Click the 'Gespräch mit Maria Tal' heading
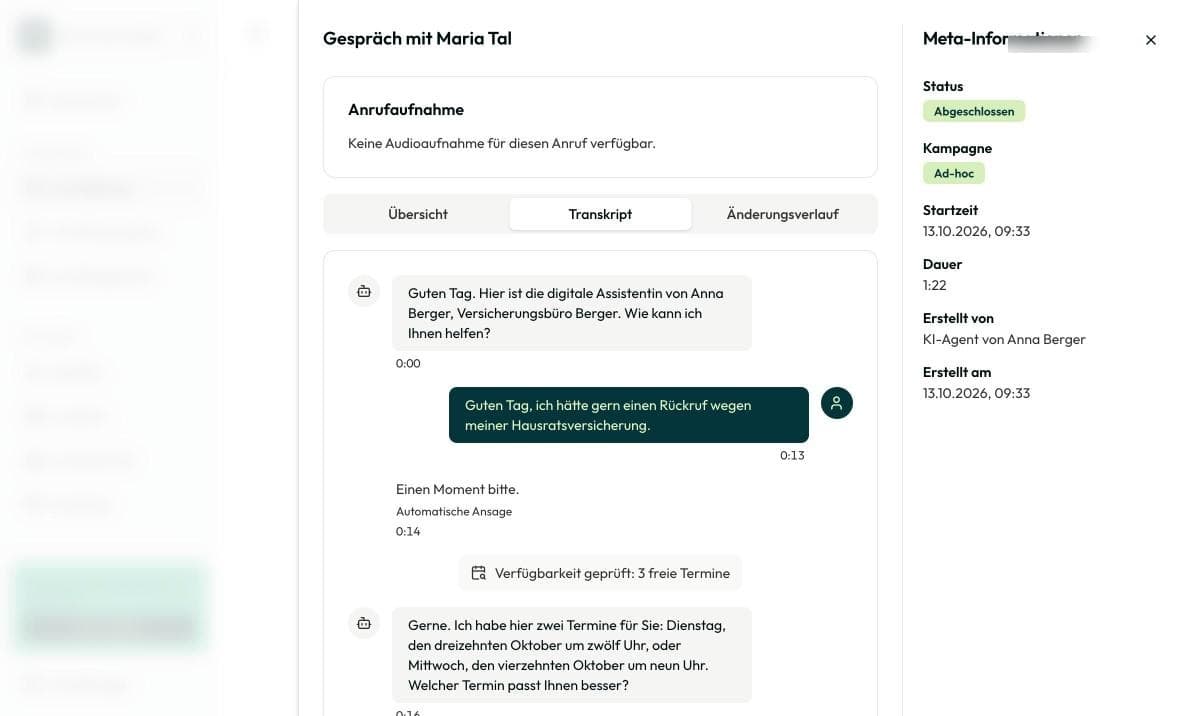 tap(417, 39)
